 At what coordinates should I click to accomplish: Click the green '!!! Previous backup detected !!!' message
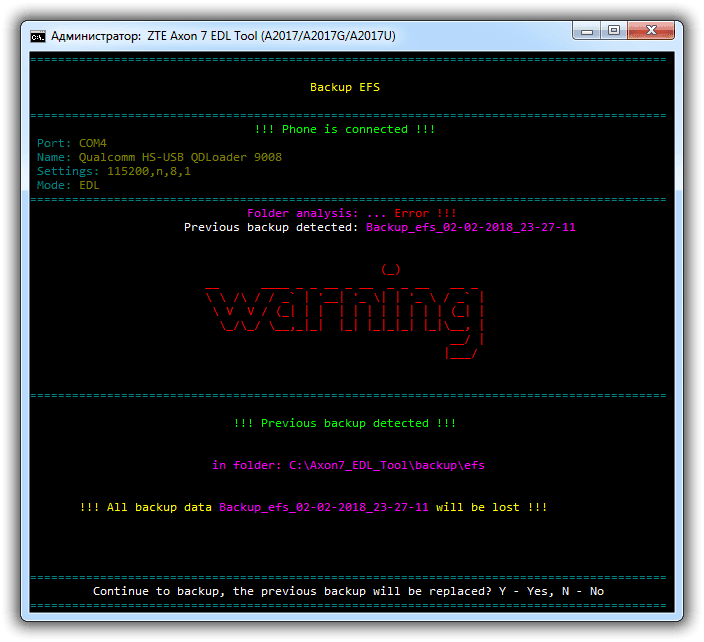[x=345, y=423]
